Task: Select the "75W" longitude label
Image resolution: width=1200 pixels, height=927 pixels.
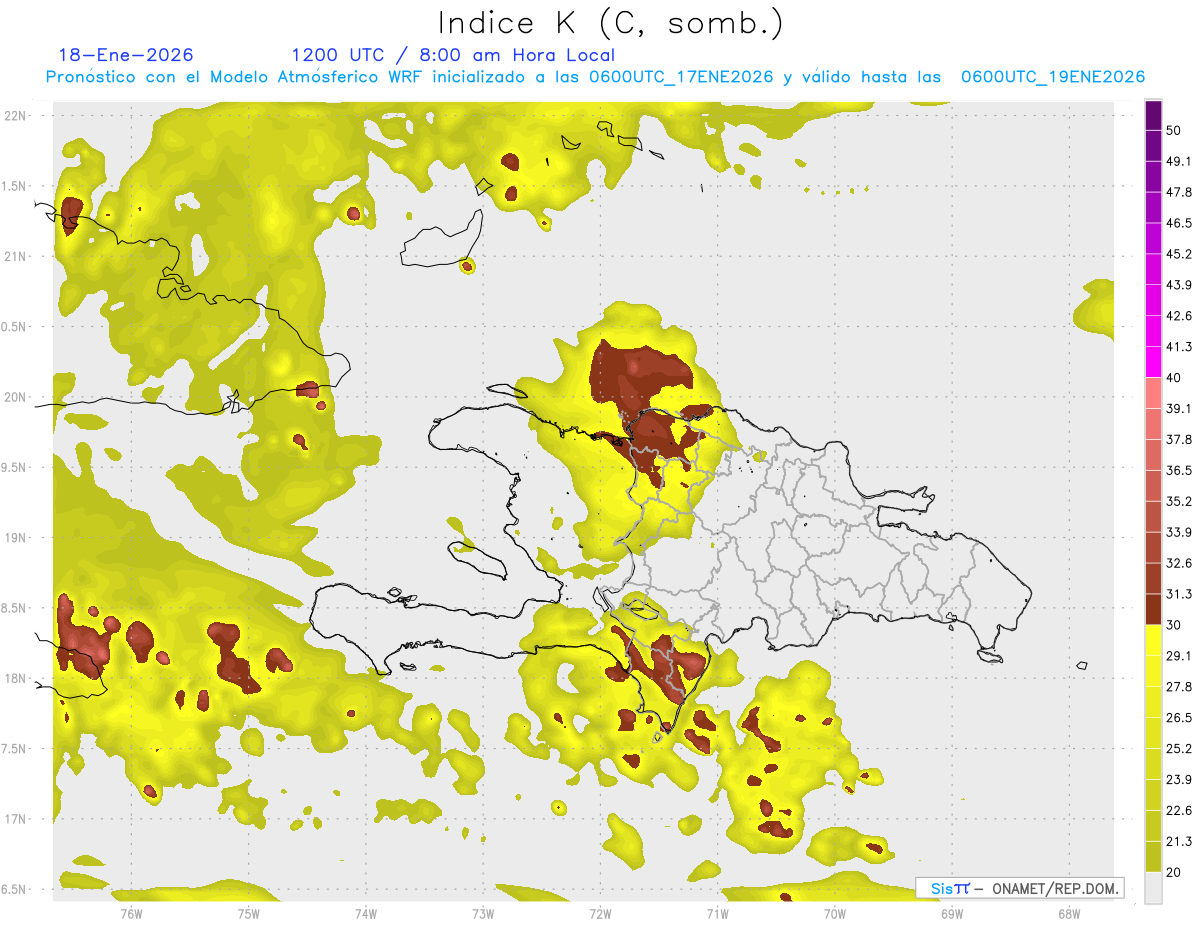Action: click(249, 913)
